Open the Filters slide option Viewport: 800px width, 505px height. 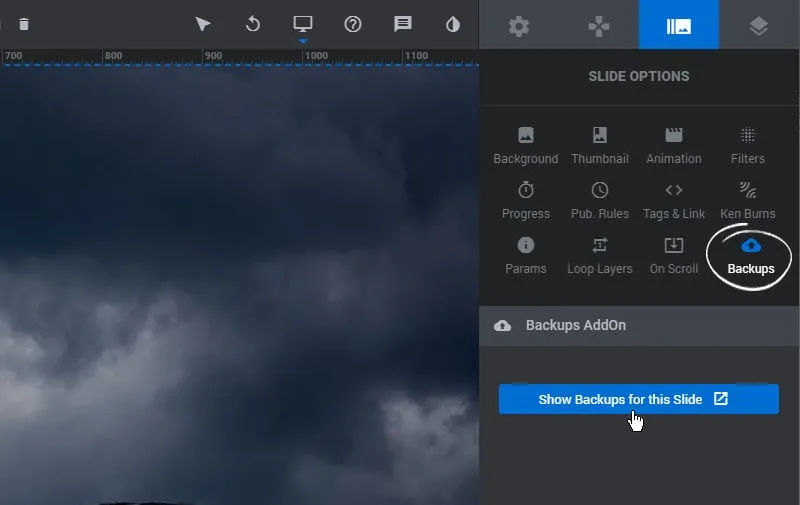[x=747, y=145]
